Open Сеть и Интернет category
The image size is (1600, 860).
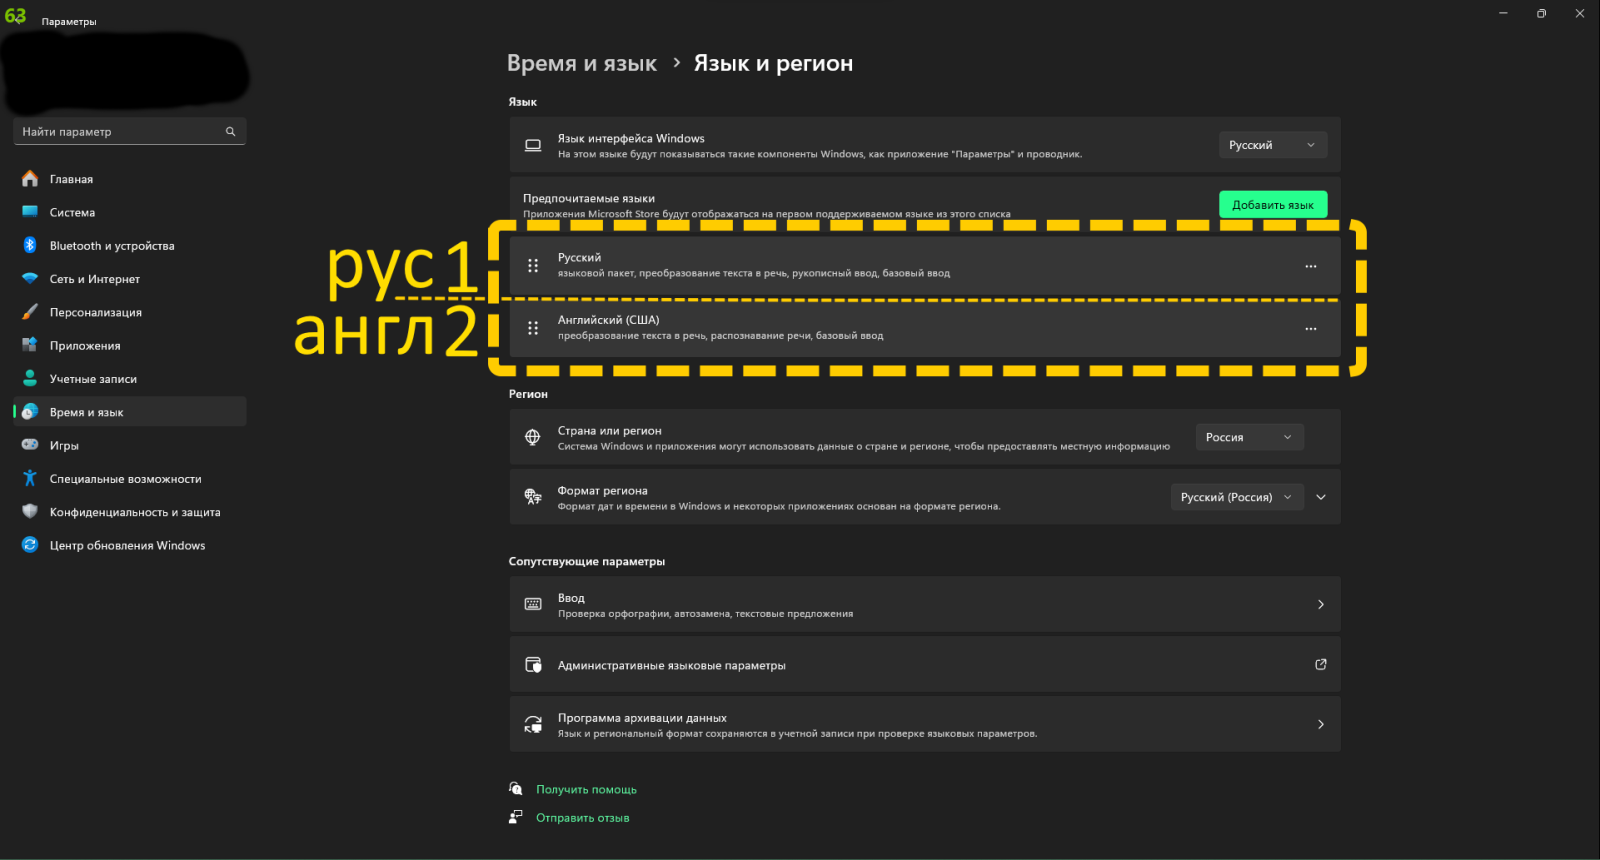coord(130,279)
